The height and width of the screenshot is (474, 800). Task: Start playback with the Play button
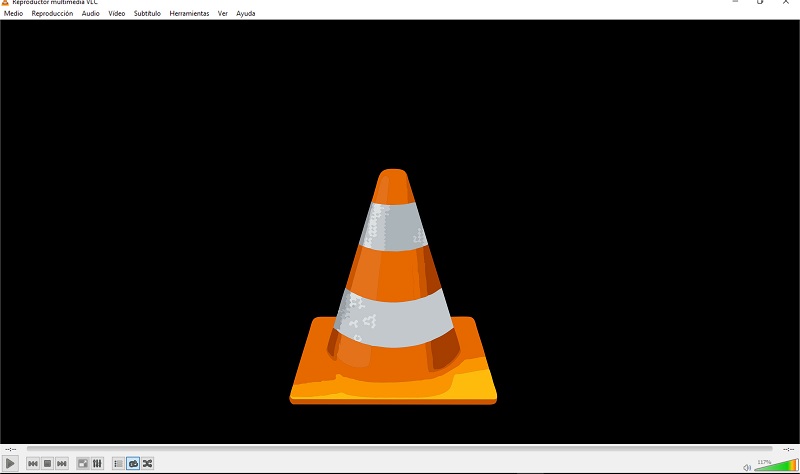(10, 463)
